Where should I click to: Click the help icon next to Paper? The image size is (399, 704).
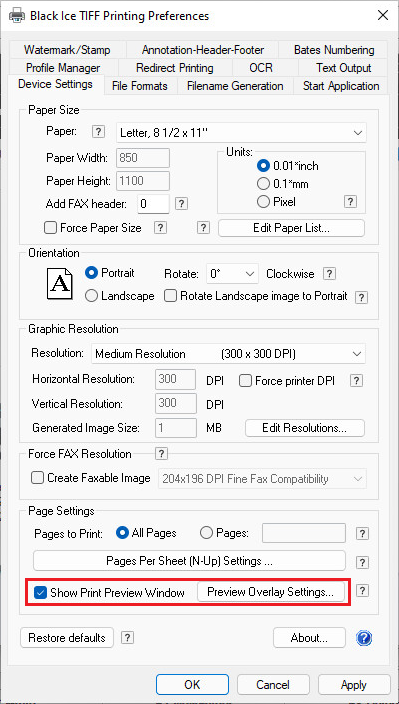tap(98, 132)
